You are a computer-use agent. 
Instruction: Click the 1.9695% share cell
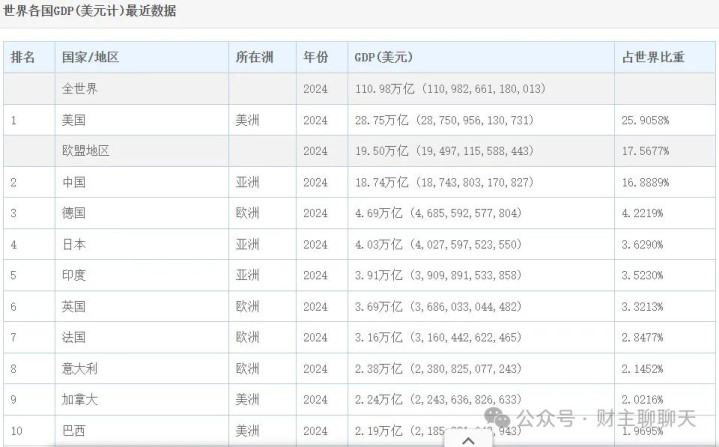click(642, 431)
